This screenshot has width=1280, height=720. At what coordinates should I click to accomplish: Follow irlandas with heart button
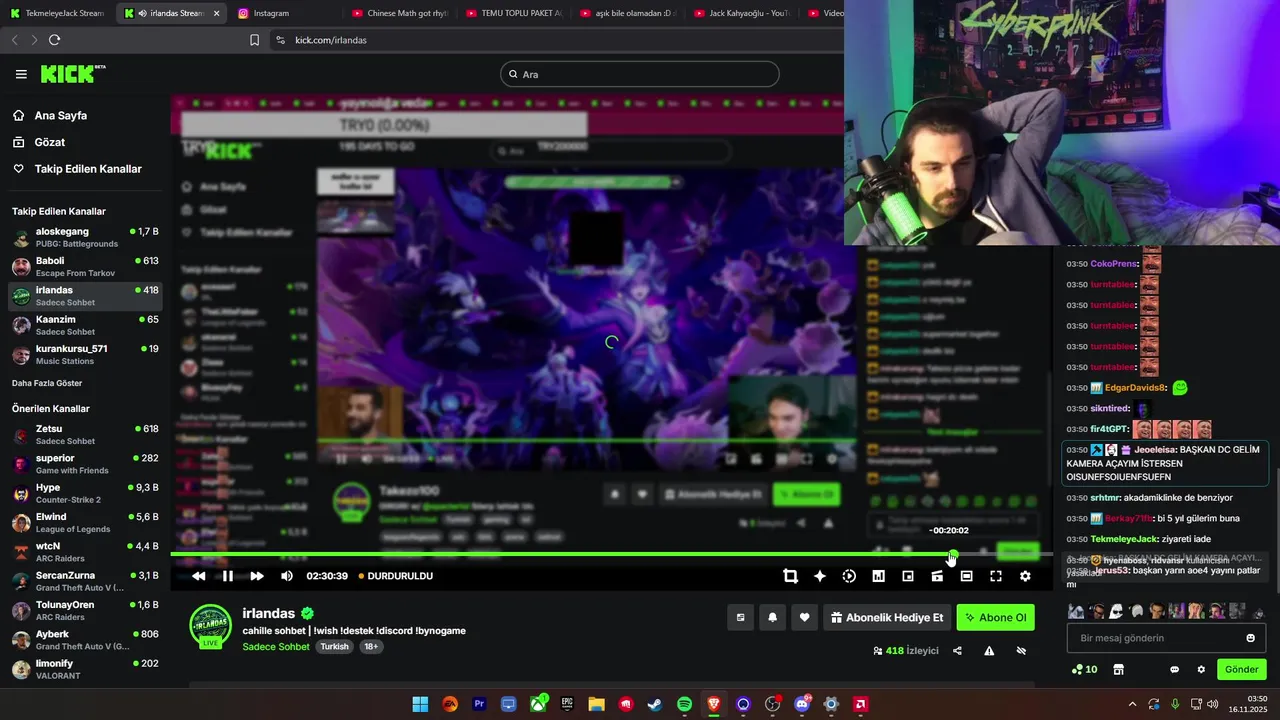pyautogui.click(x=804, y=618)
